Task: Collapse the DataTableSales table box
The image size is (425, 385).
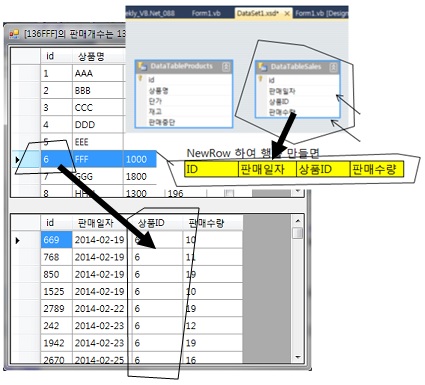Action: tap(333, 67)
